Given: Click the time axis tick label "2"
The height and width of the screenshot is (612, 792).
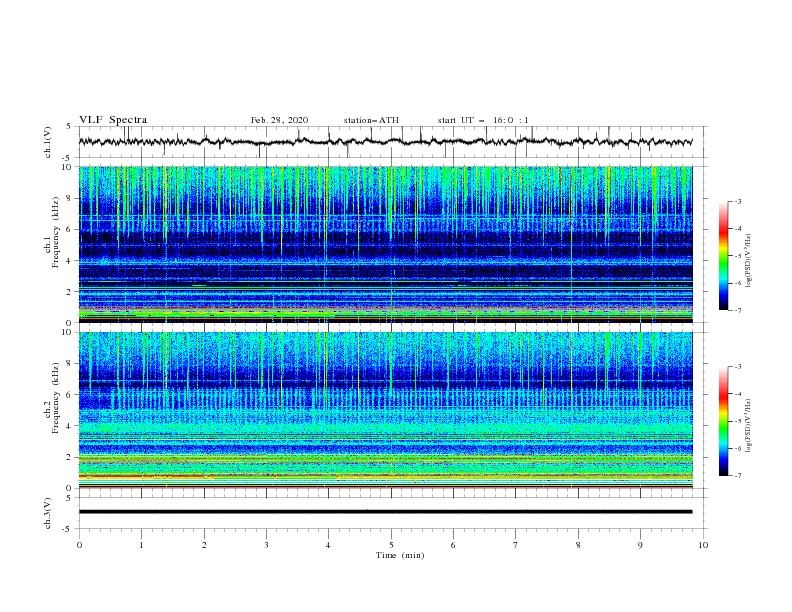Looking at the screenshot, I should [x=204, y=545].
